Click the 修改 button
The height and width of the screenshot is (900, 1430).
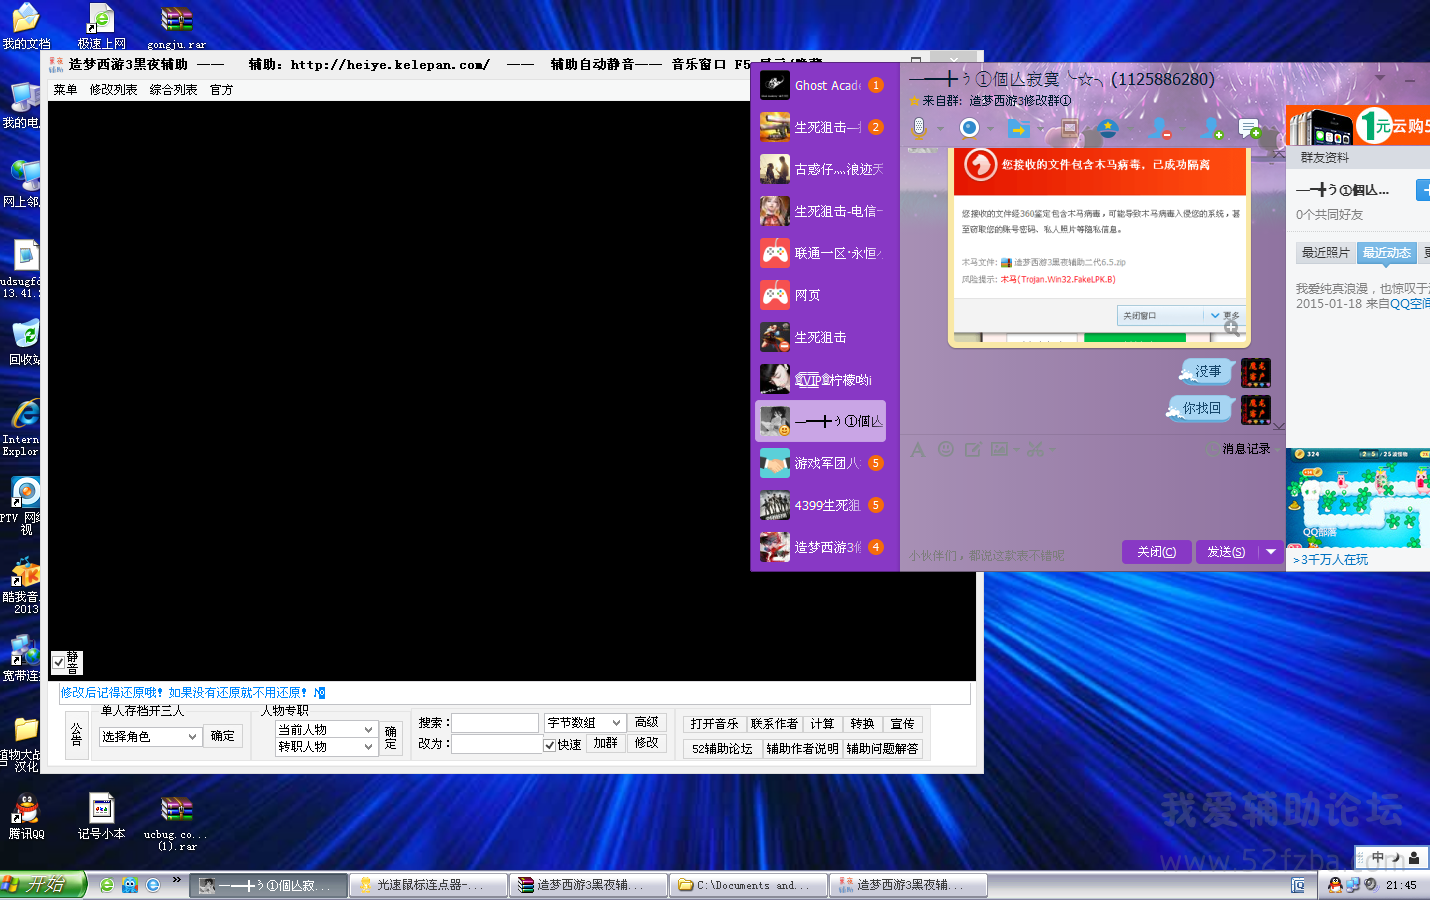(647, 743)
